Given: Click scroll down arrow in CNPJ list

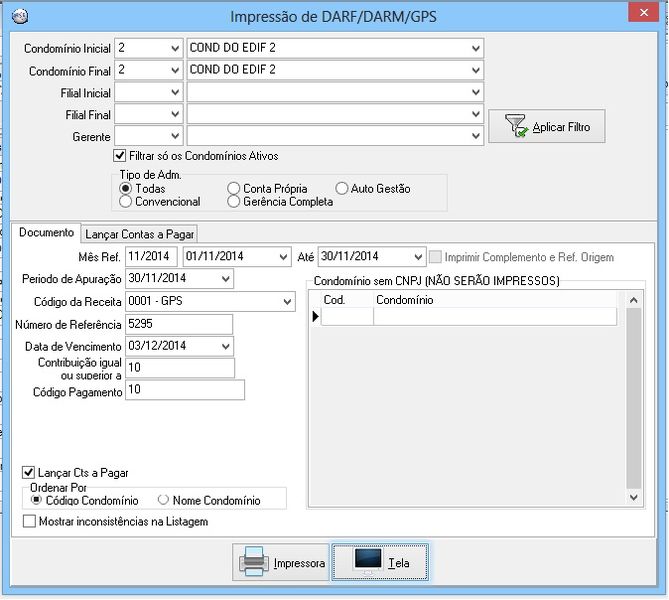Looking at the screenshot, I should click(x=634, y=497).
